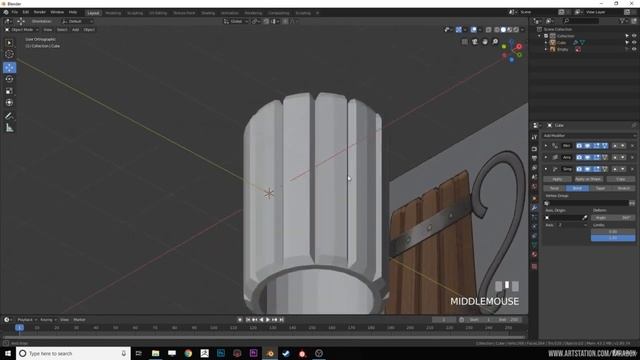
Task: Choose the Scale tool
Action: pyautogui.click(x=9, y=91)
